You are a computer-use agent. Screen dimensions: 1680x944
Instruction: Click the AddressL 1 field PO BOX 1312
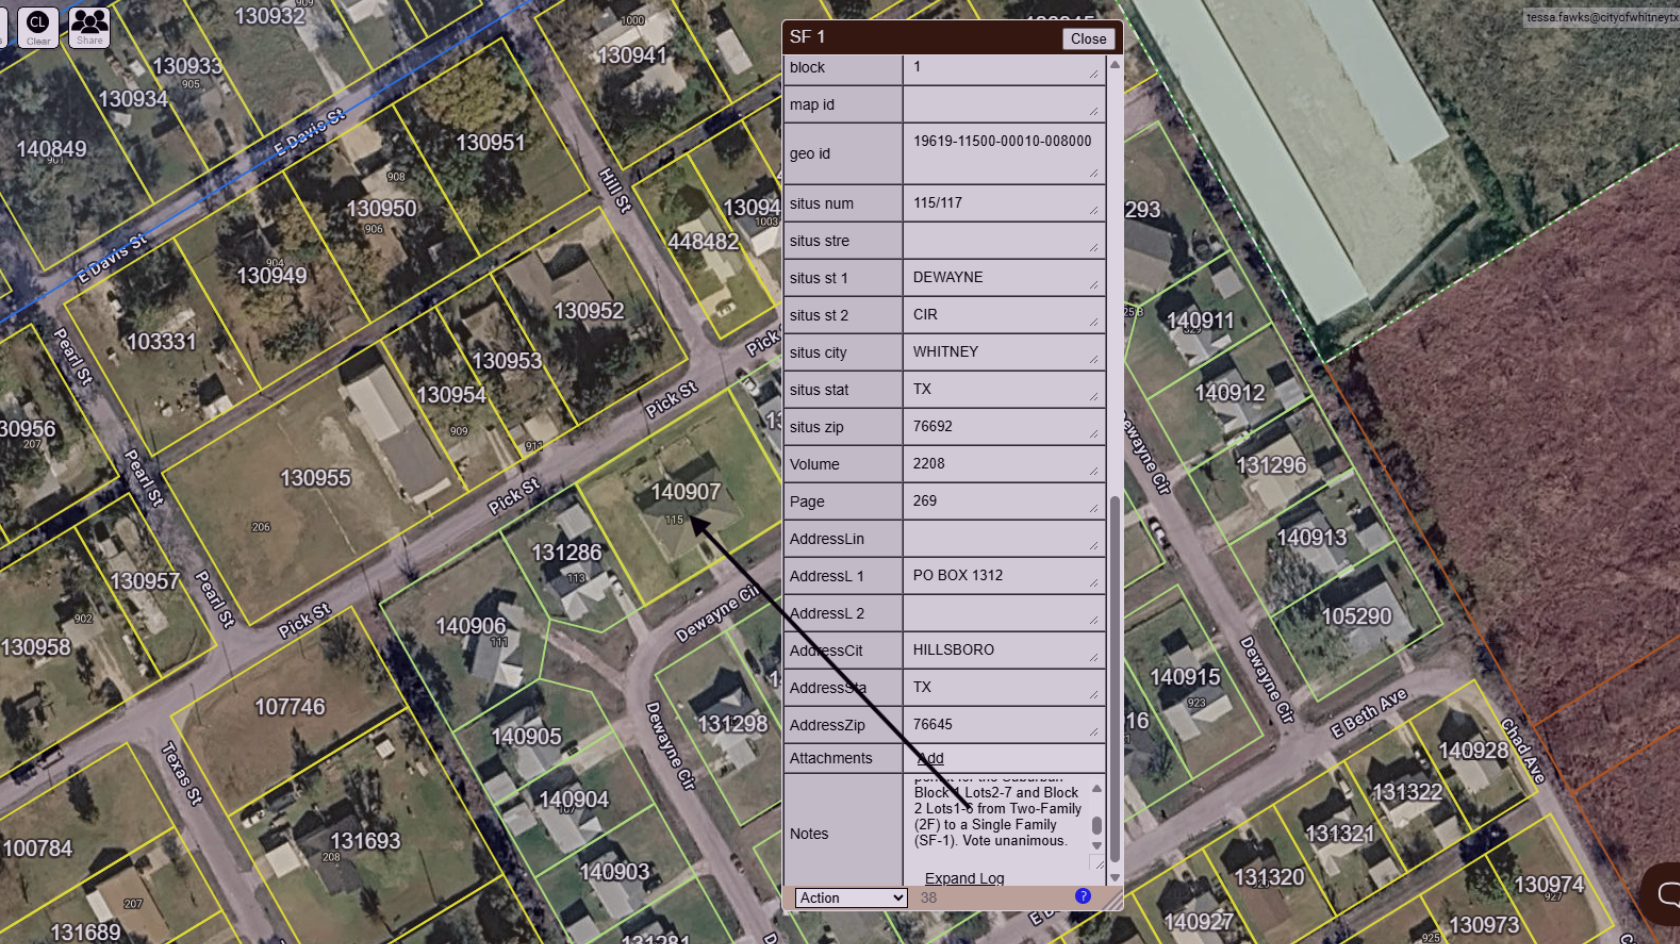1004,576
